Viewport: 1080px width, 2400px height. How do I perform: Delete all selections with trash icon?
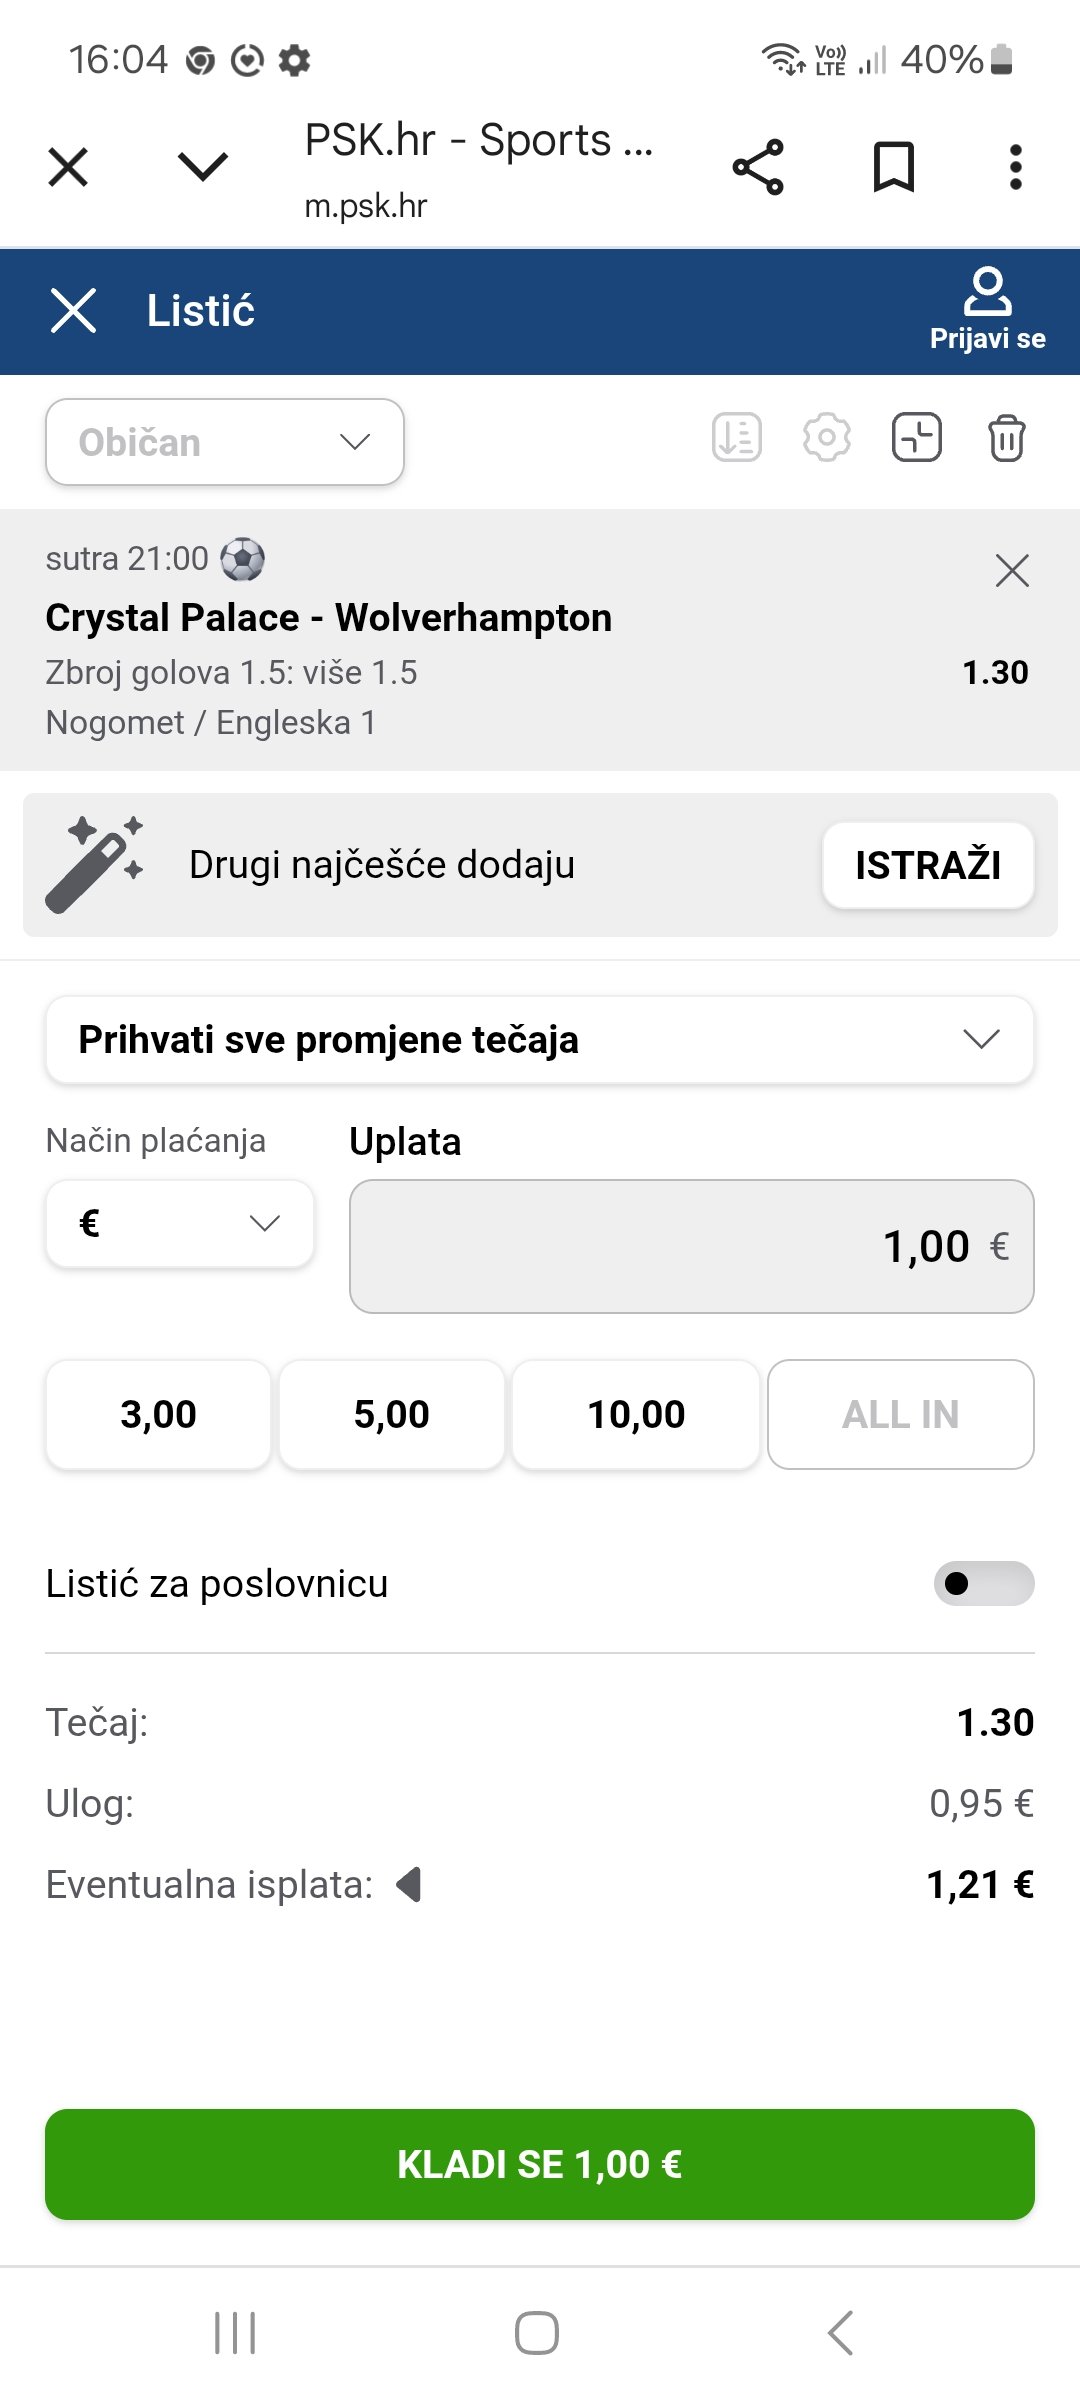pyautogui.click(x=1006, y=437)
